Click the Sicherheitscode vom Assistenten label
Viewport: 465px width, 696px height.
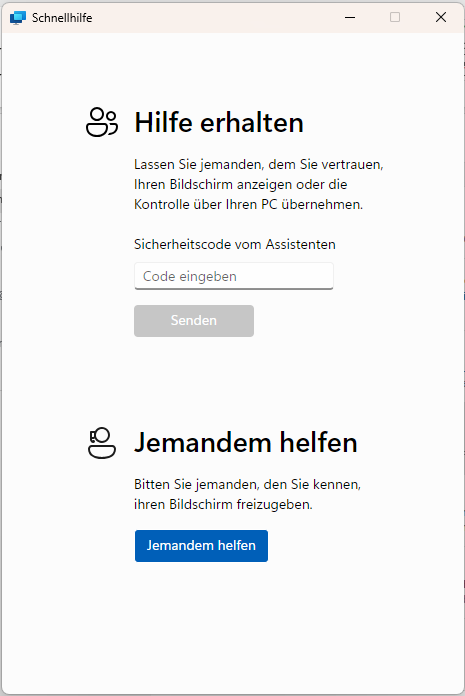(x=235, y=244)
